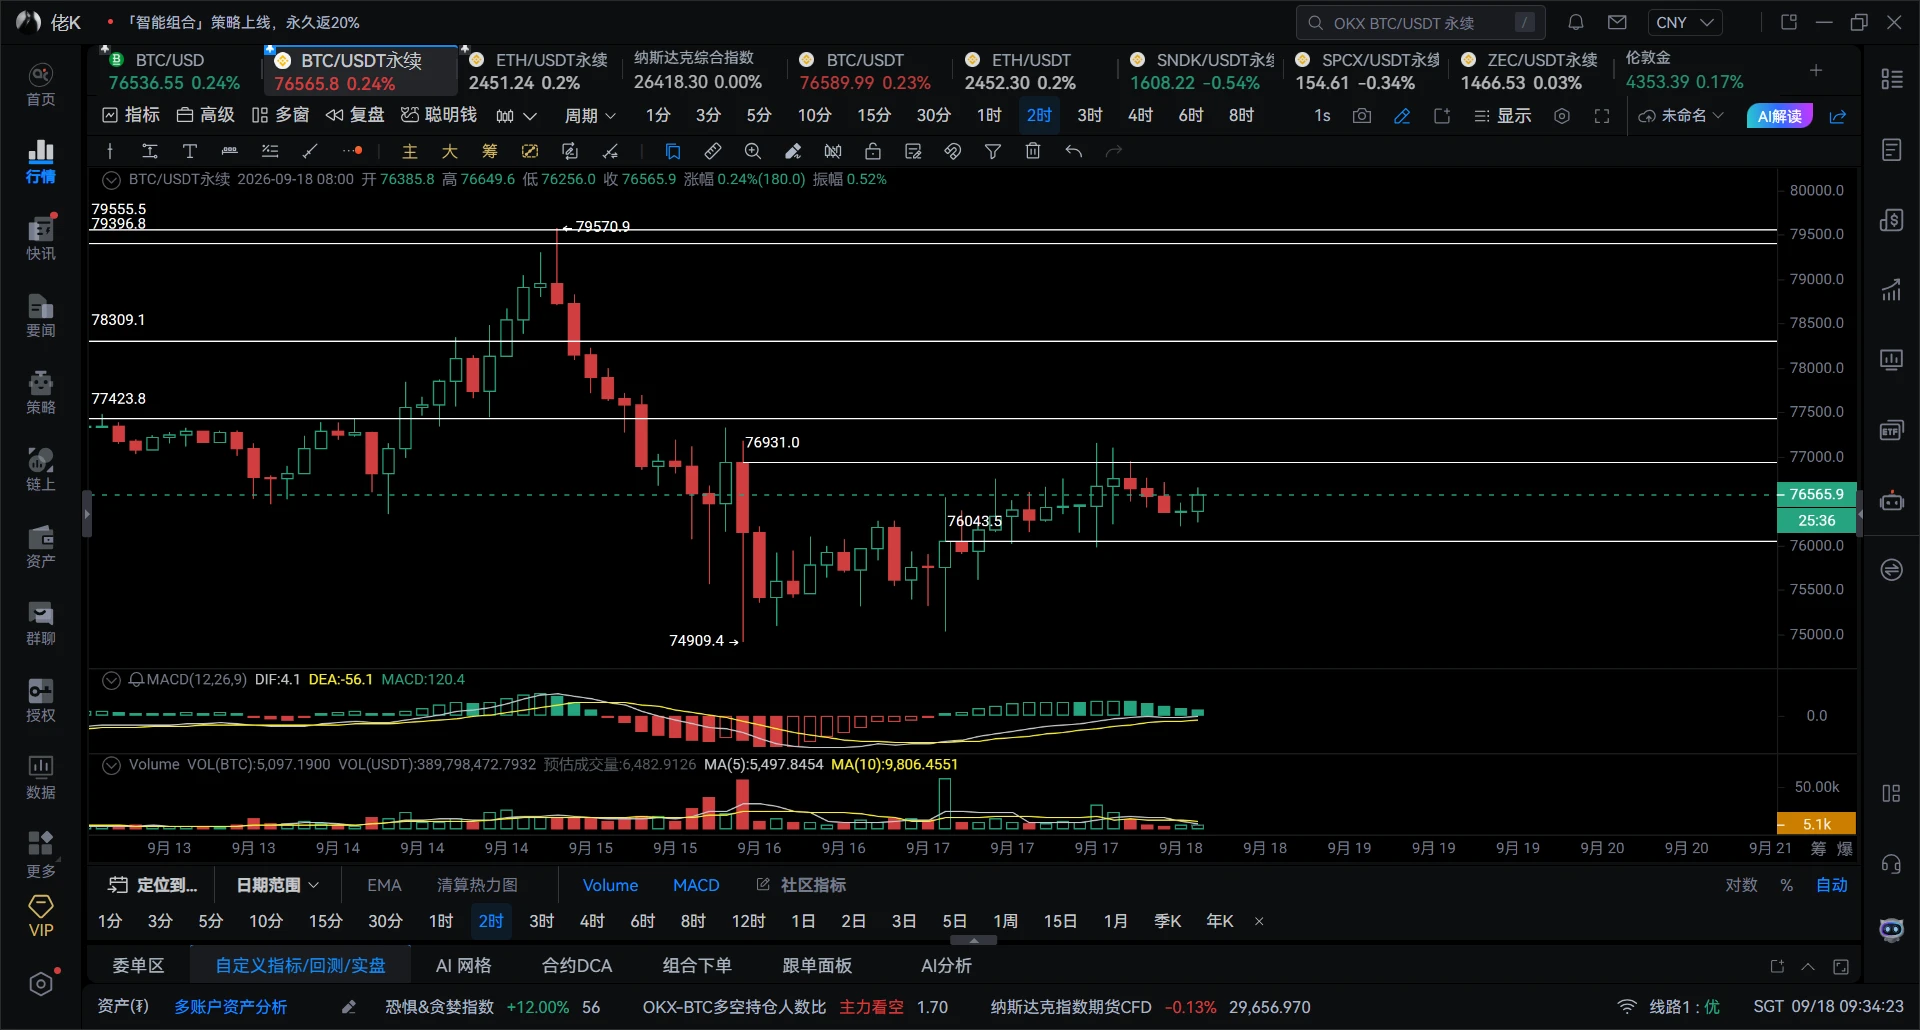
Task: Collapse the left panel edge arrow
Action: [x=87, y=514]
